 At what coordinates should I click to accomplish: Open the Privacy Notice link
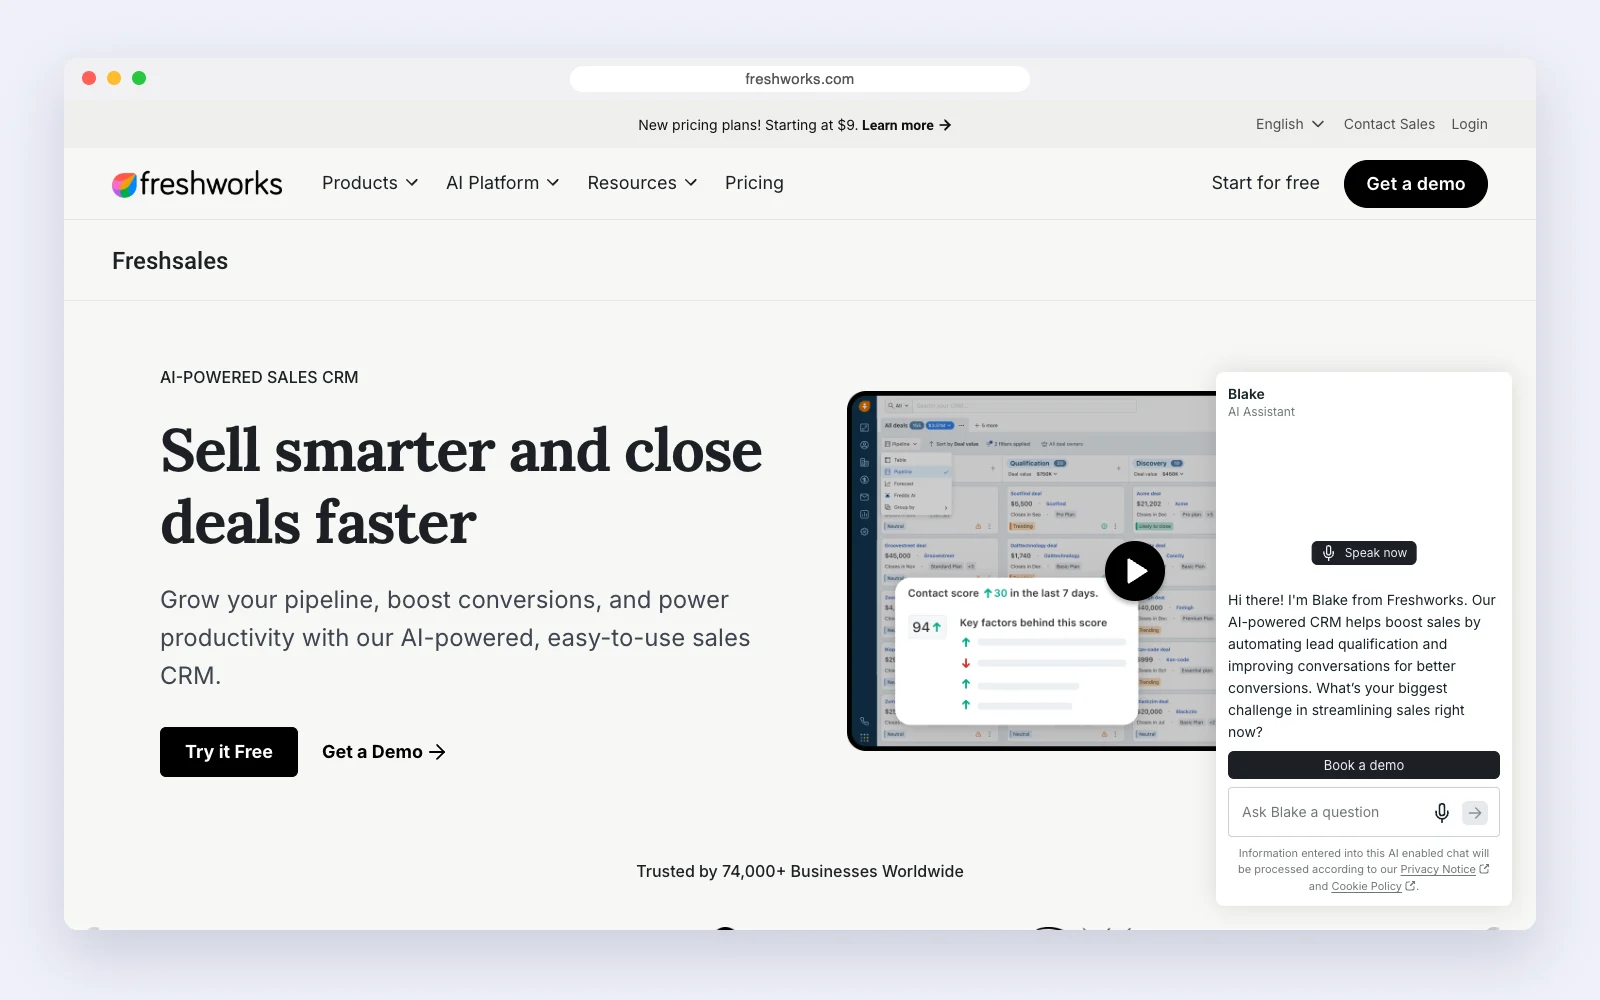[1444, 870]
